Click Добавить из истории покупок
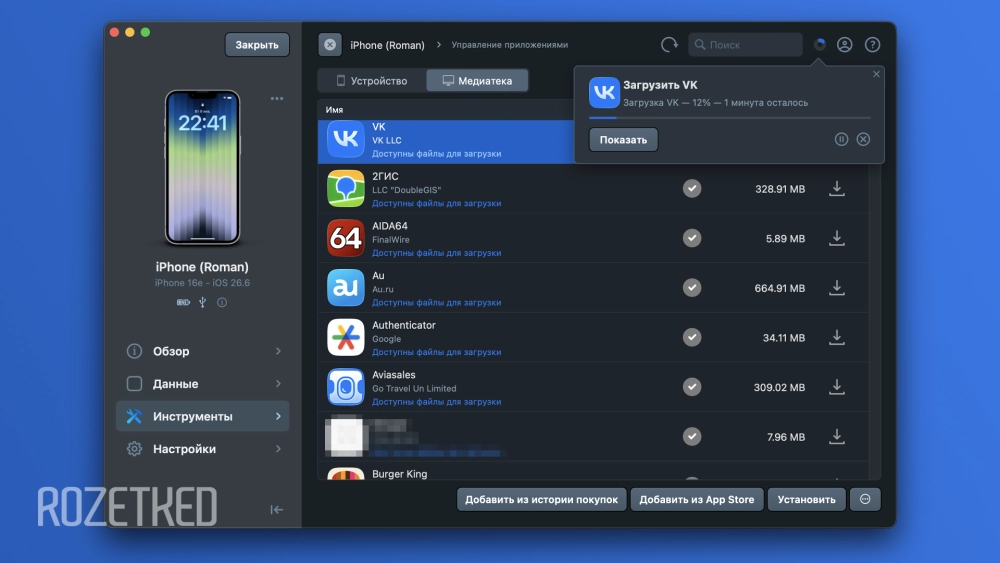1000x563 pixels. pos(541,499)
